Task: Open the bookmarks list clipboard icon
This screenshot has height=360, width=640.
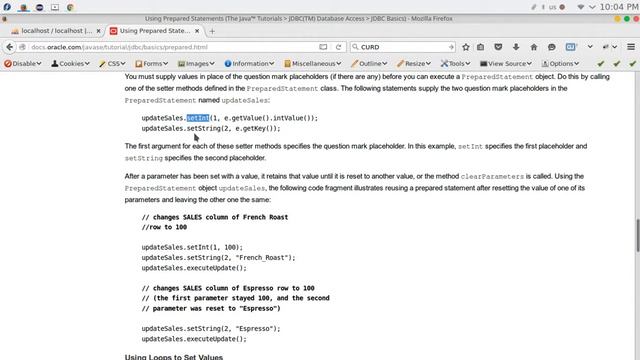Action: point(481,47)
